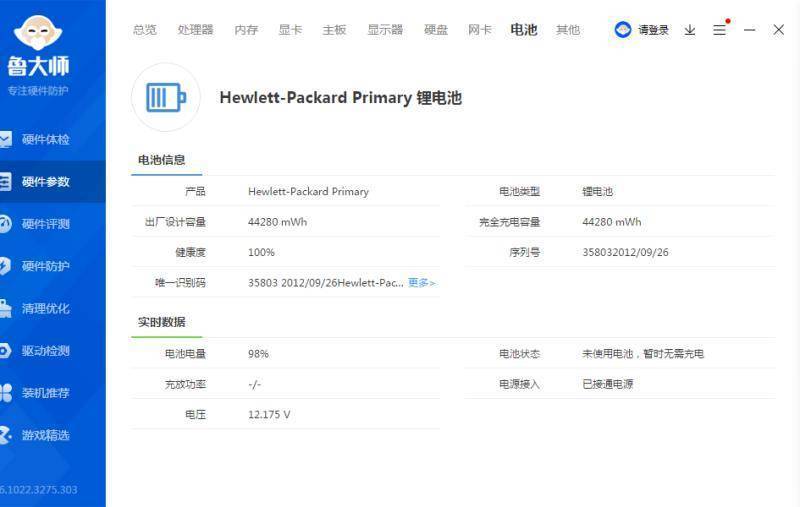Click the 鲁大师 mascot logo
Screen dimensions: 800x507
tap(38, 33)
